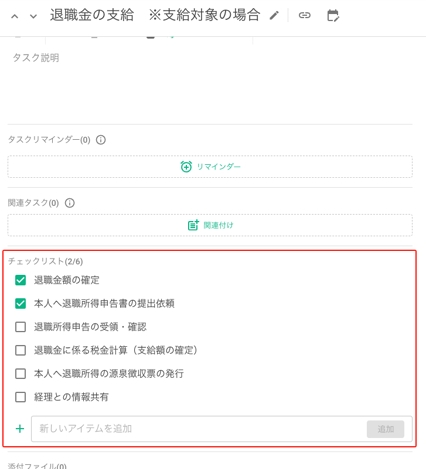This screenshot has height=469, width=426.
Task: Uncheck 退職金額の確定 checkbox
Action: click(20, 280)
